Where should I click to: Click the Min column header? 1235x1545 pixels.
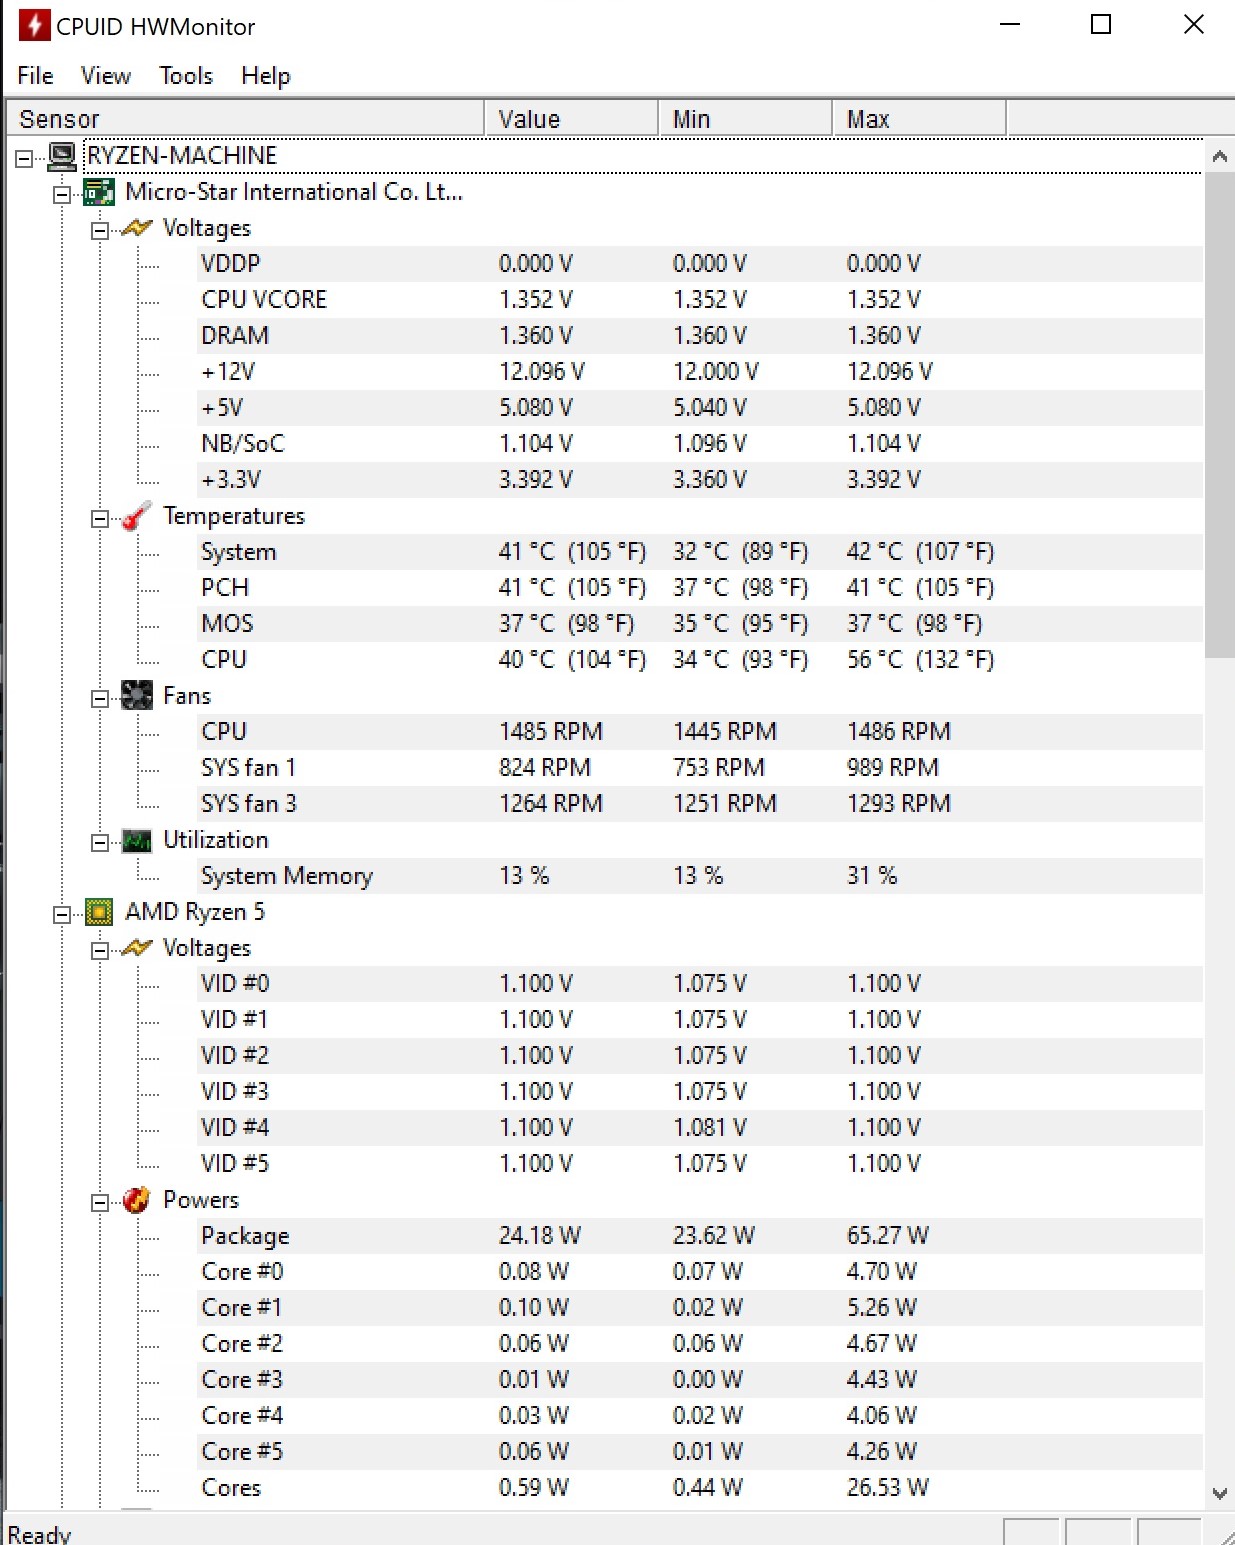coord(745,119)
